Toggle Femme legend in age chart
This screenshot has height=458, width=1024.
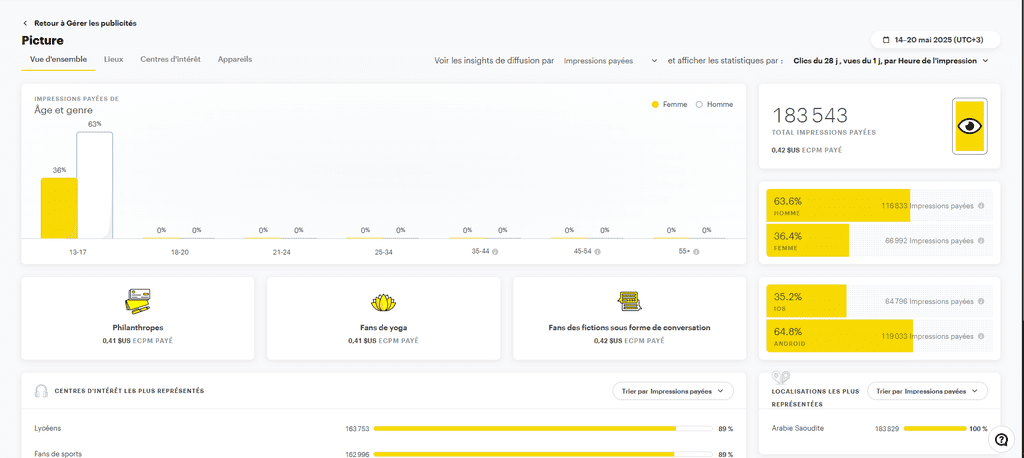668,104
